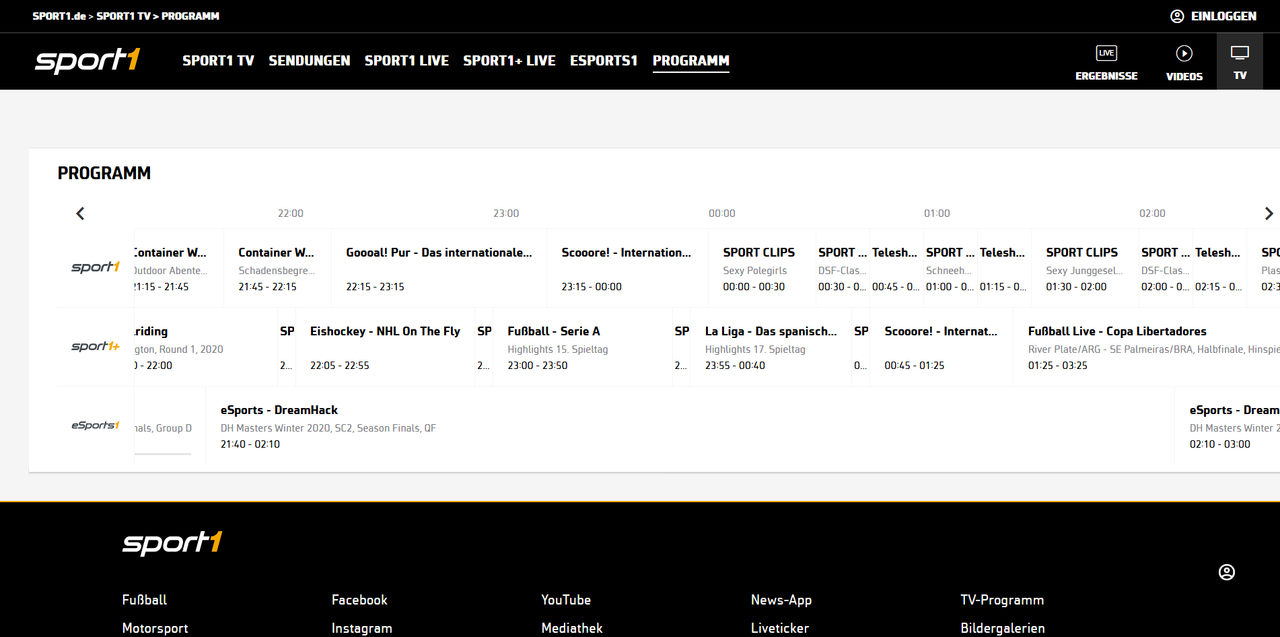Open Eishockey - NHL On The Fly program

(385, 347)
